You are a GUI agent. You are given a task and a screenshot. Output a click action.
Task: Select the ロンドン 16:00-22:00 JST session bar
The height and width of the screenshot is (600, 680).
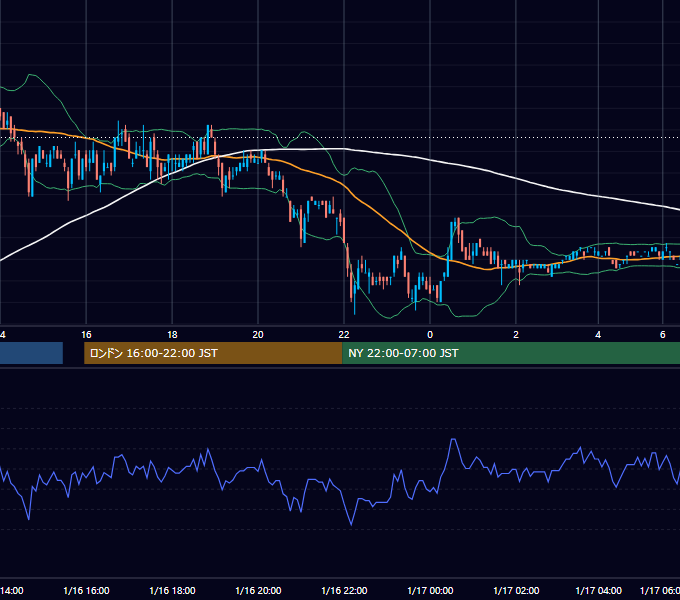(x=213, y=353)
